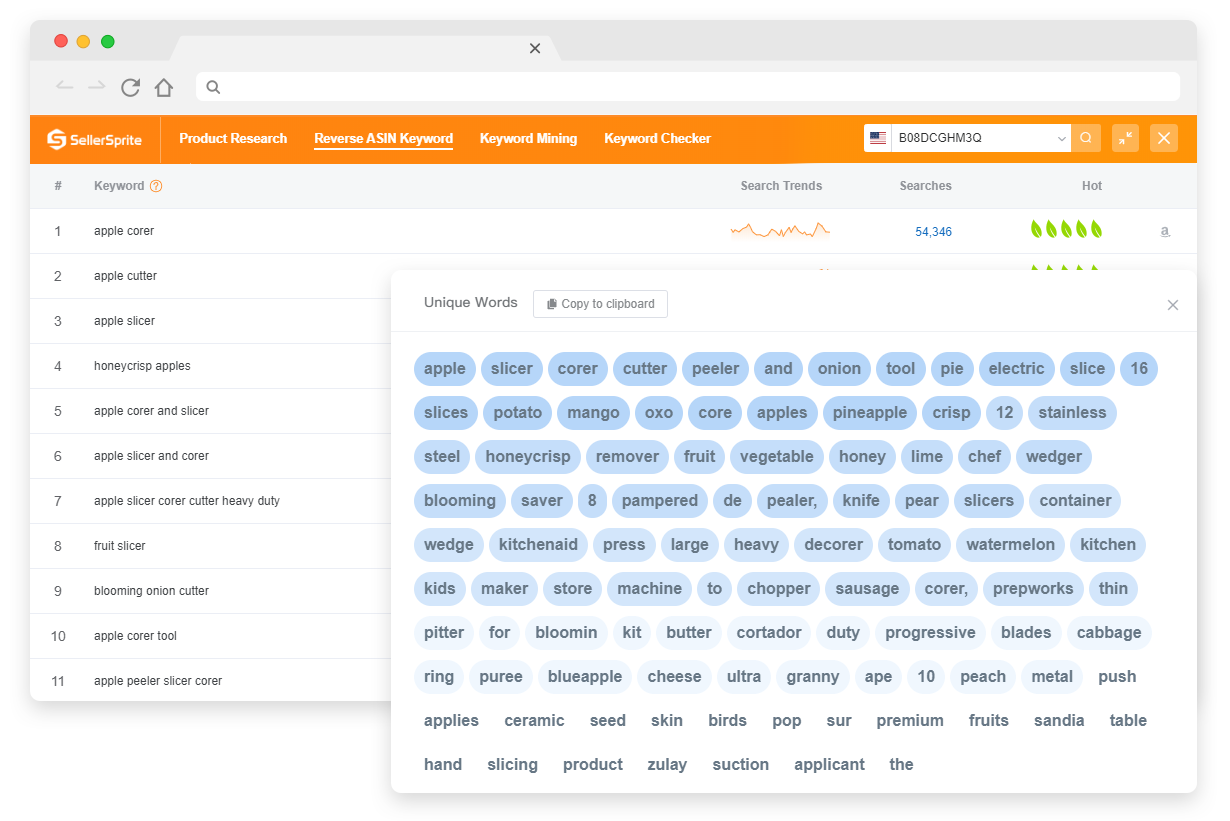1230x821 pixels.
Task: Click Copy to clipboard button
Action: (x=600, y=304)
